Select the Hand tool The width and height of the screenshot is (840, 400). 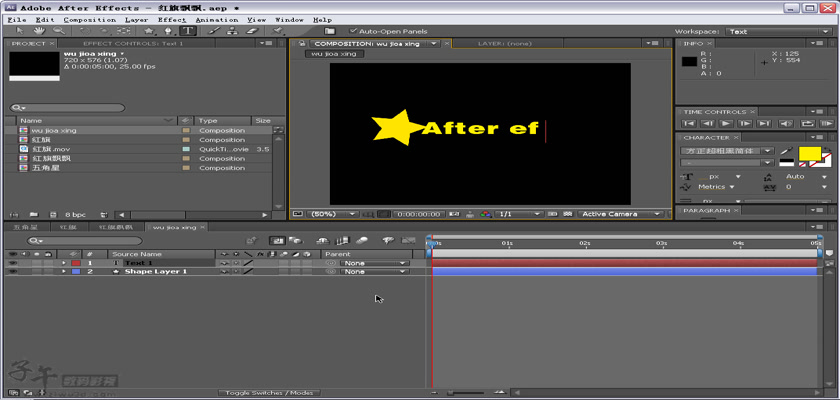(x=39, y=32)
